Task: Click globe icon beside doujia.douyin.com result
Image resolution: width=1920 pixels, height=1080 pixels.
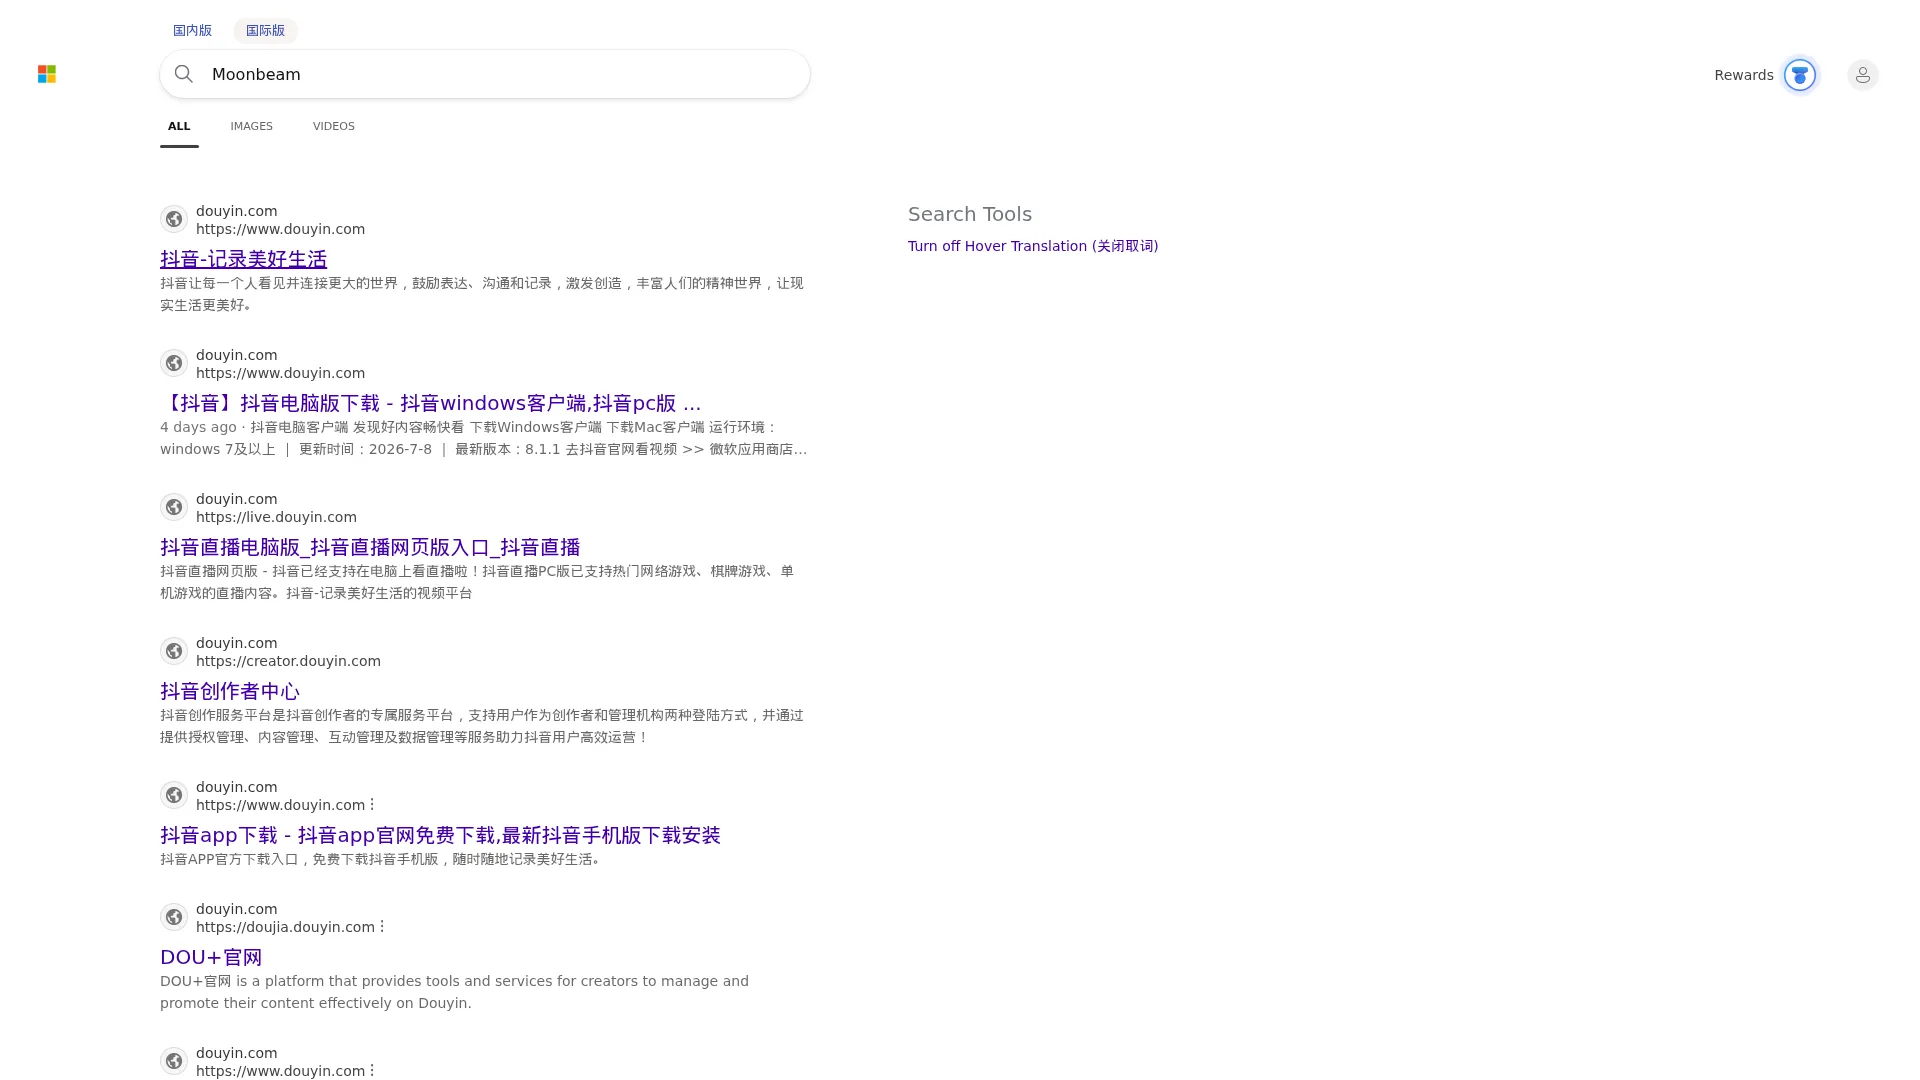Action: point(174,917)
